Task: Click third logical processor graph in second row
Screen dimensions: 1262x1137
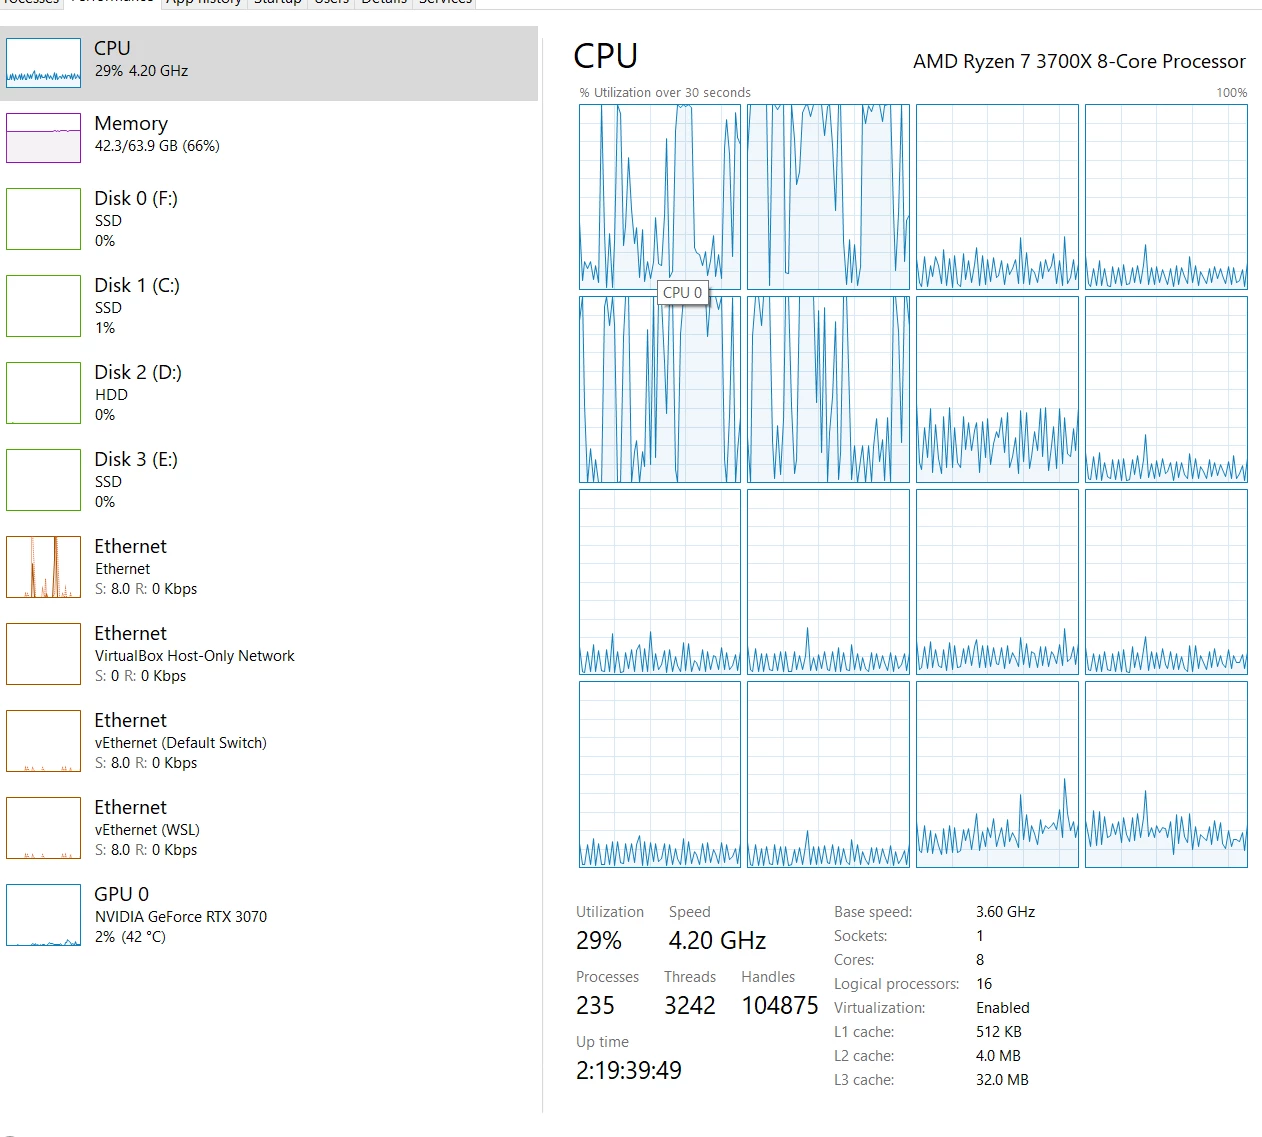Action: click(x=997, y=390)
